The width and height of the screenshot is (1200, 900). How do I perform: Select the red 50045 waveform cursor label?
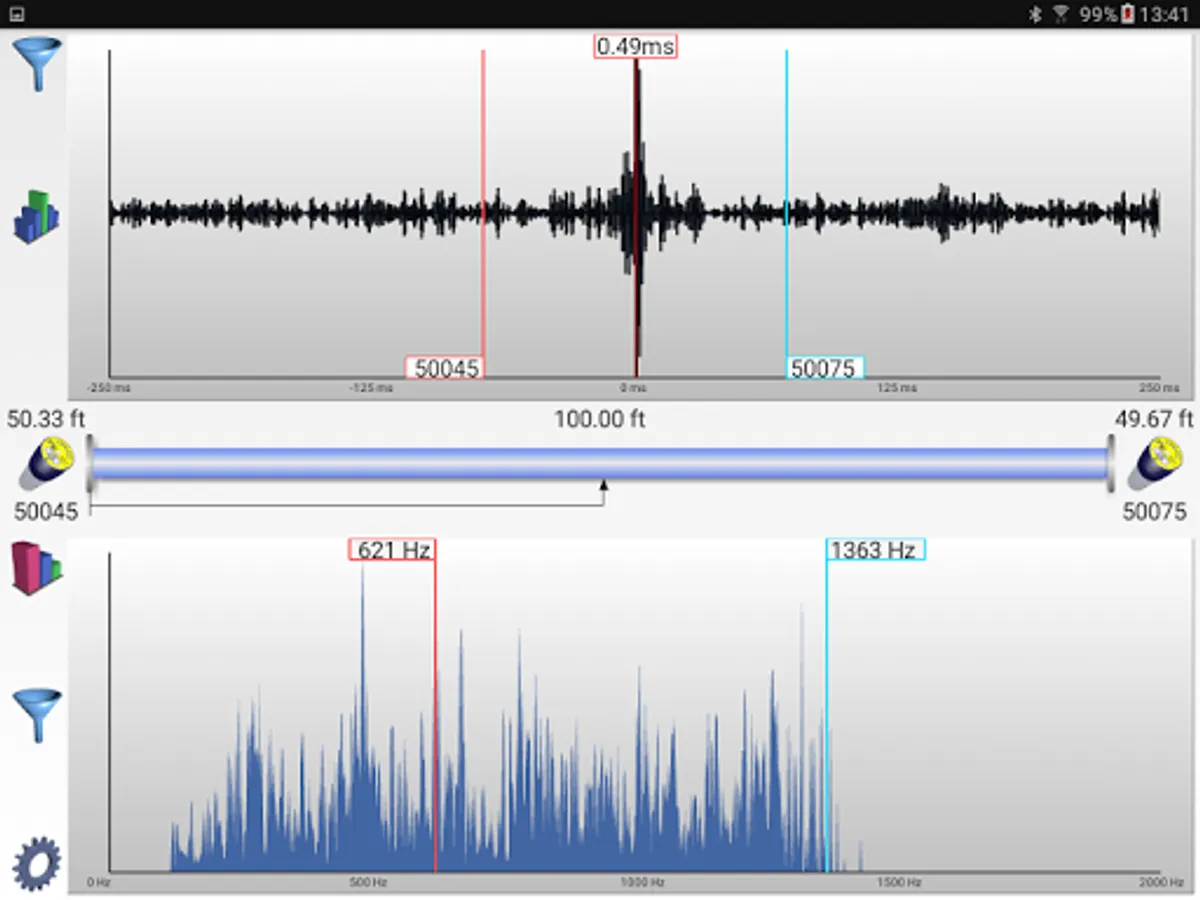pos(445,368)
